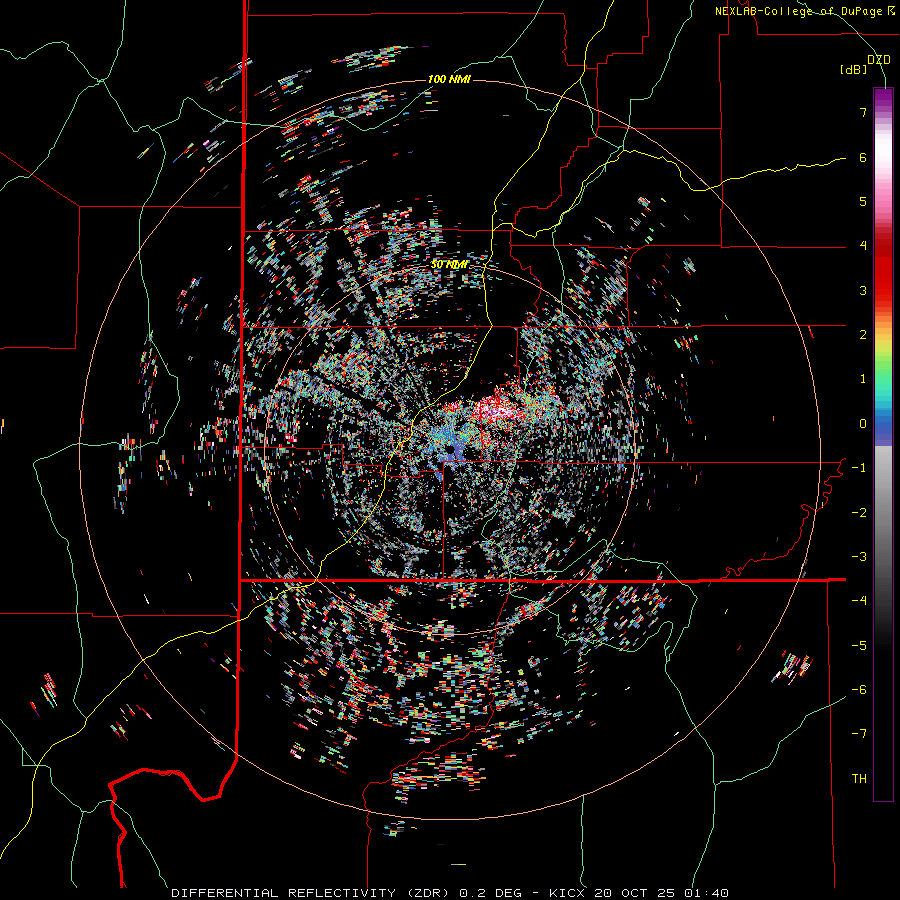900x900 pixels.
Task: Click the -6 tick label on the colorbar
Action: tap(859, 689)
